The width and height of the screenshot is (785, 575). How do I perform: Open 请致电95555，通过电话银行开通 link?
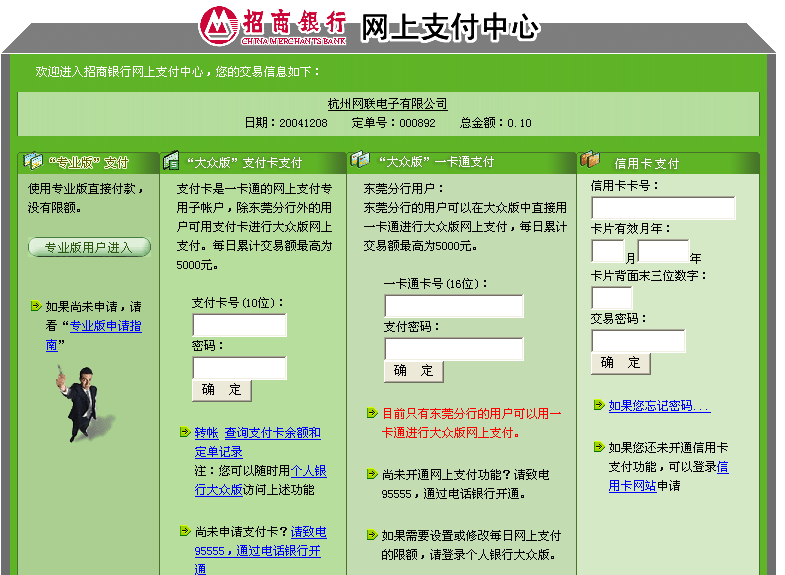click(x=261, y=550)
